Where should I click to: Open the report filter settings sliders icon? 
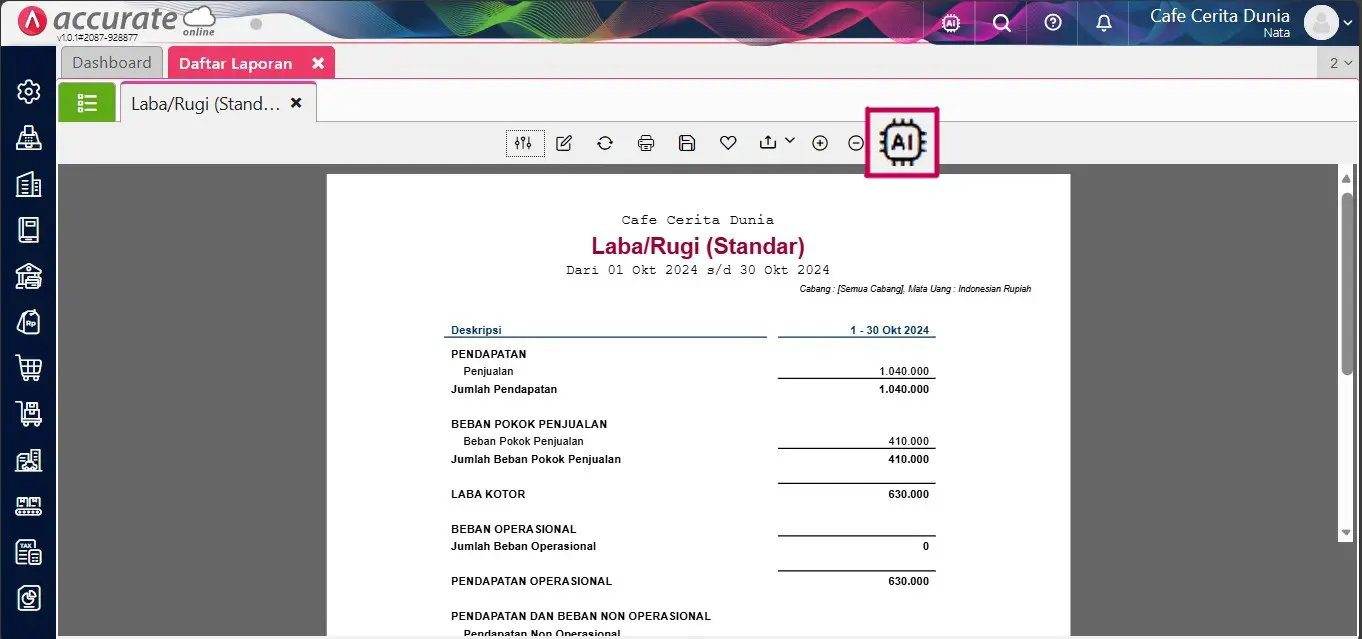(x=524, y=143)
